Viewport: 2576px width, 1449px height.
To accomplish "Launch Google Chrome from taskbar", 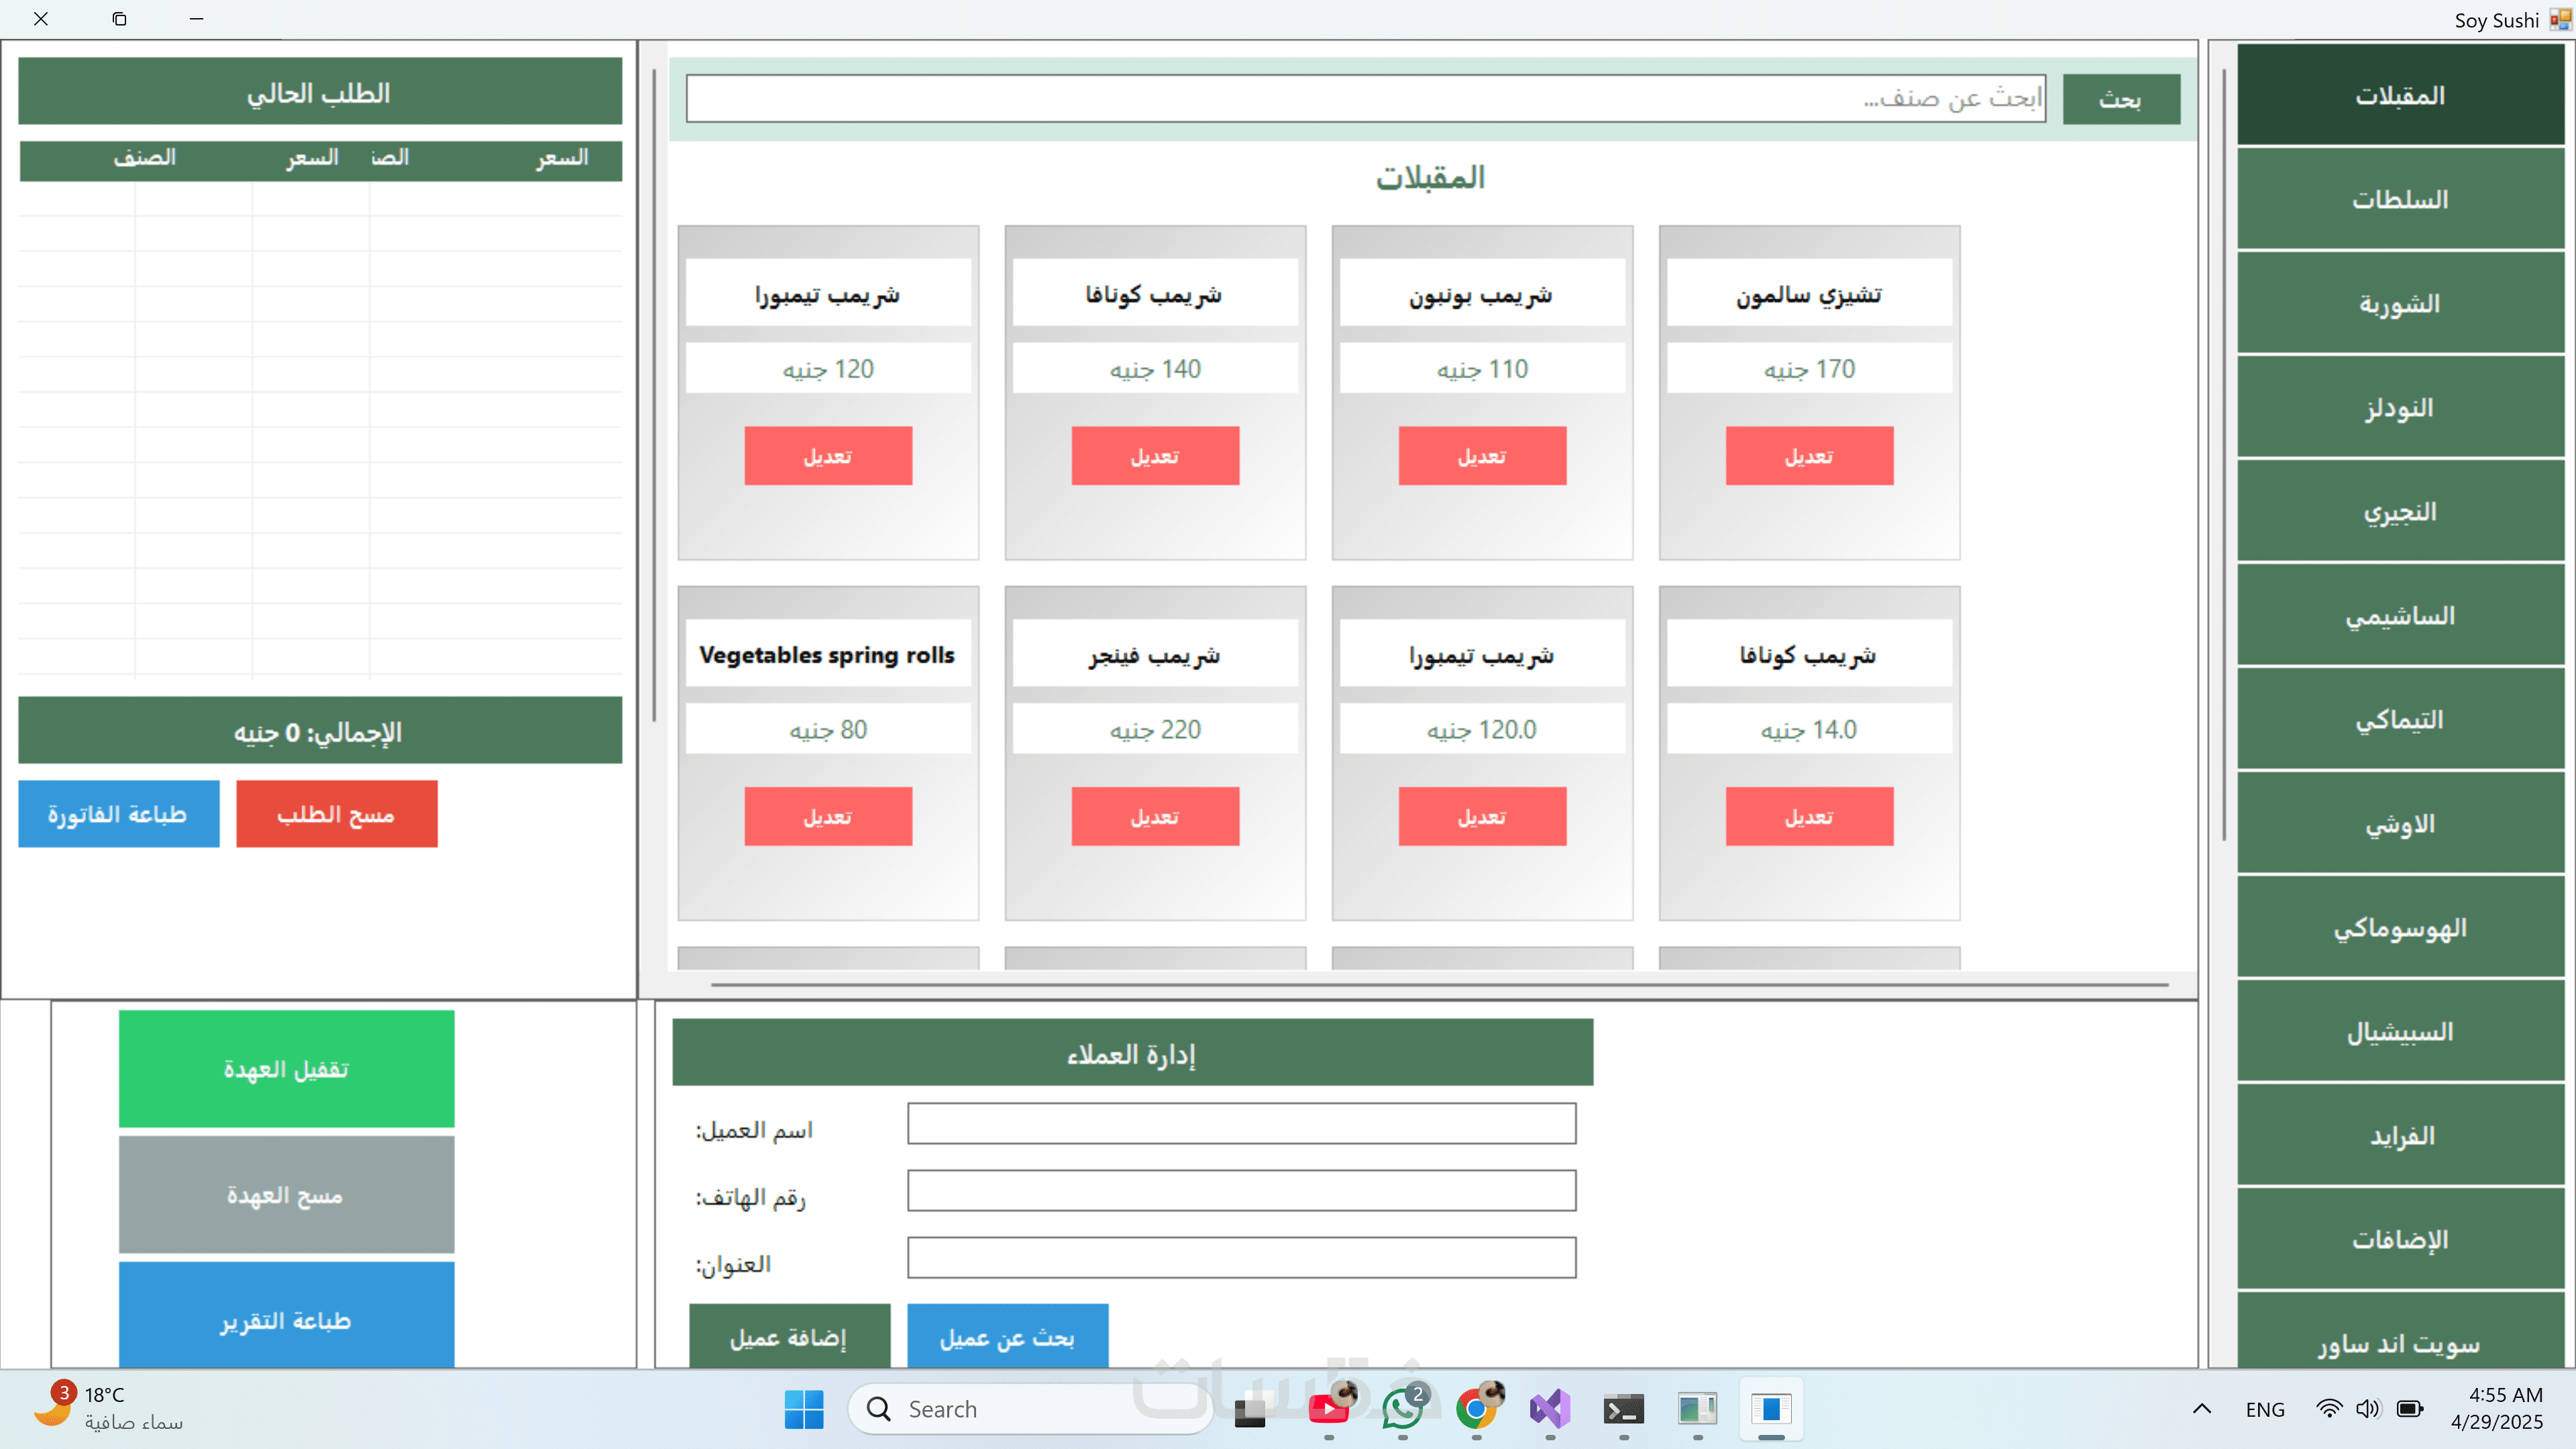I will [x=1476, y=1409].
